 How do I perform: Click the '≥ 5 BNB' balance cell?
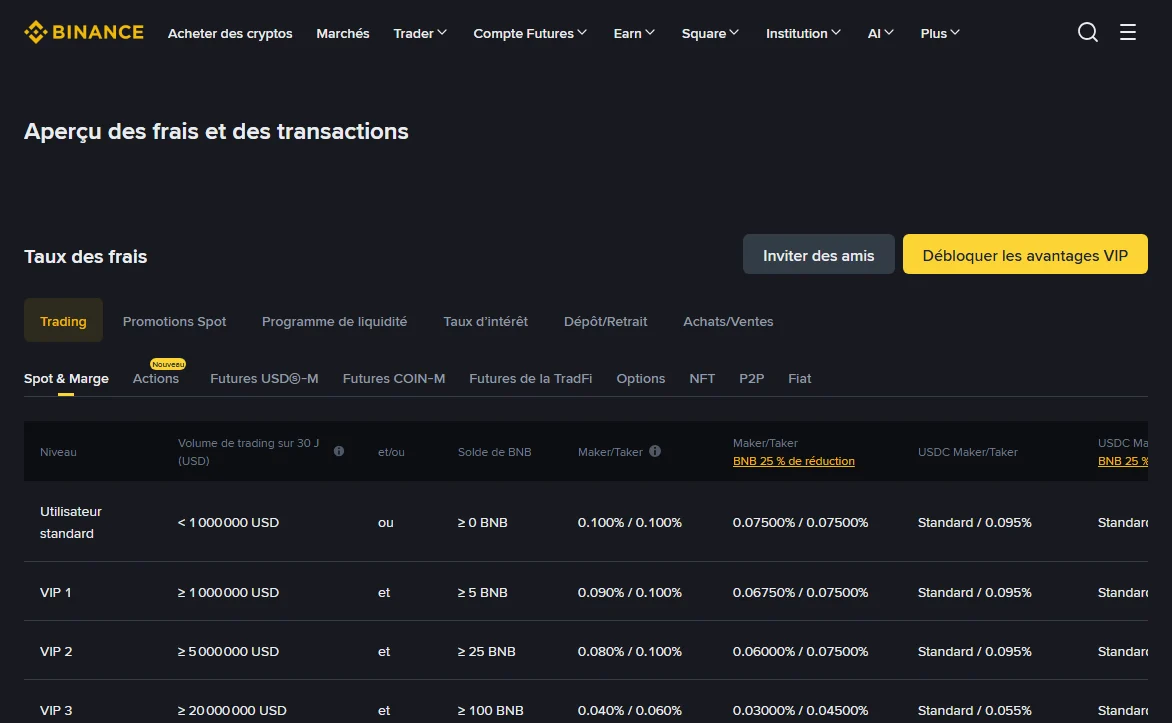(x=482, y=592)
